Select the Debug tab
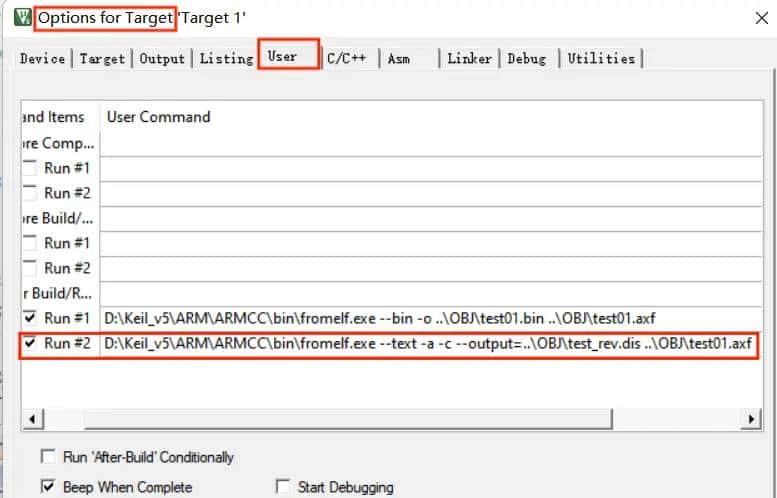 pyautogui.click(x=527, y=59)
